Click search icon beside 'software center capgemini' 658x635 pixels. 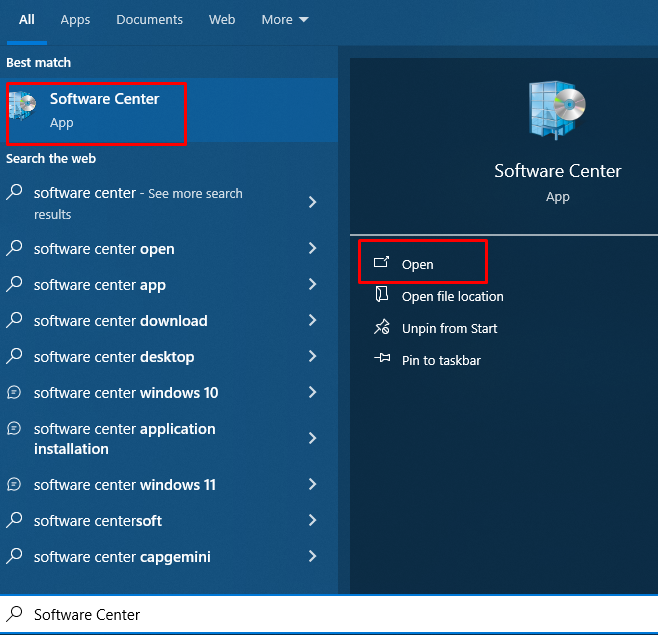pyautogui.click(x=14, y=556)
